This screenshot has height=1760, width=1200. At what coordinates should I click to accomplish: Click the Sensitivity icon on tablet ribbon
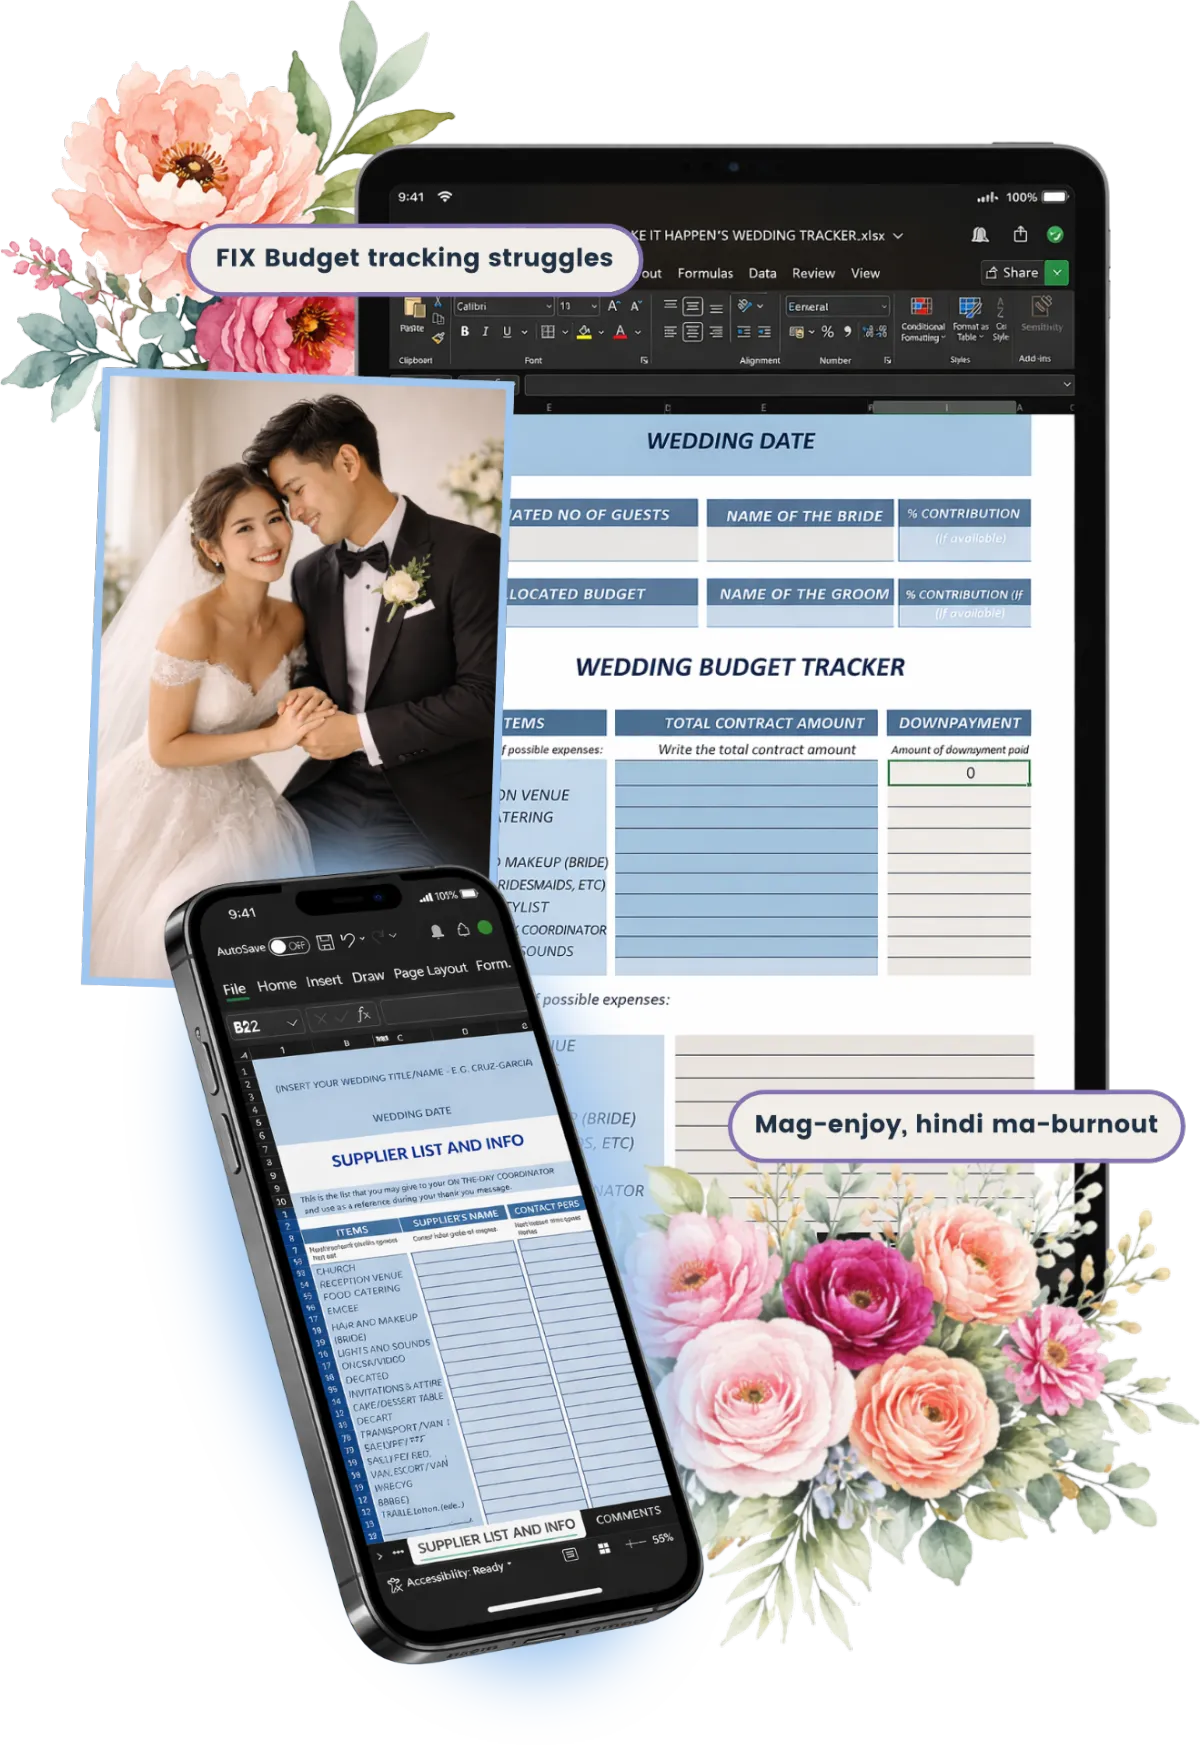point(1042,314)
